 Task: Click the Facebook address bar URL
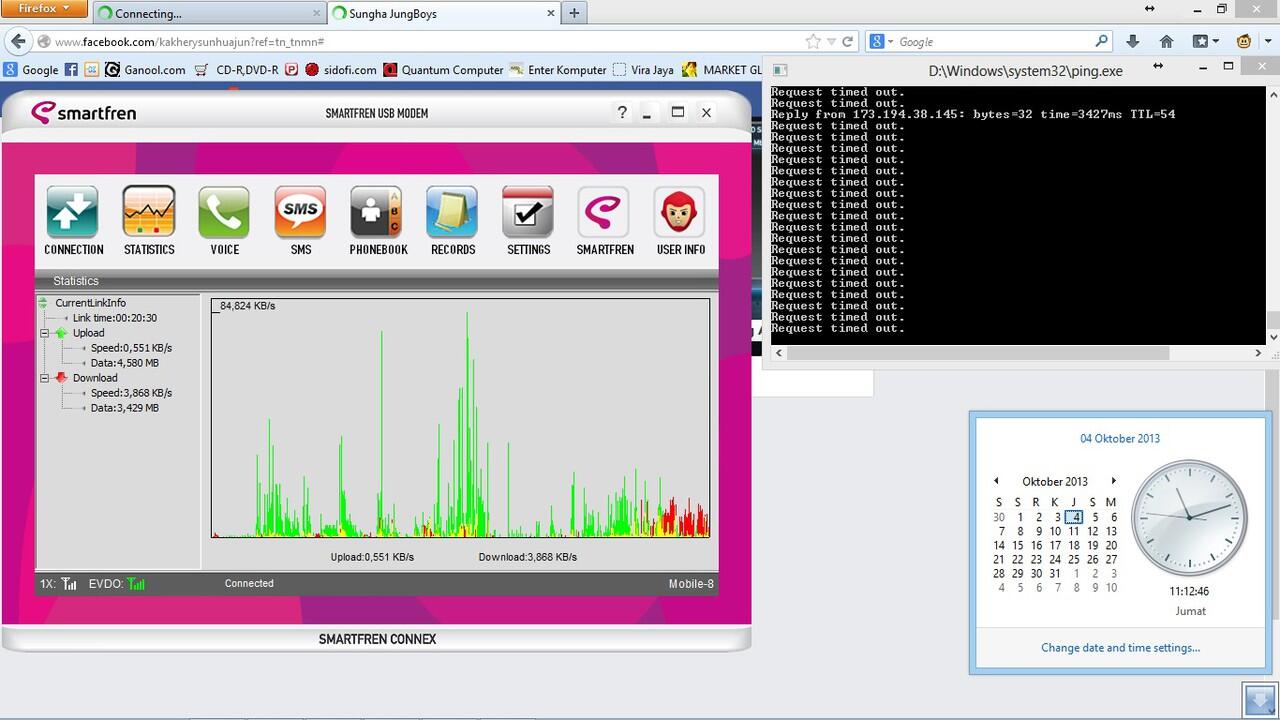pyautogui.click(x=189, y=42)
